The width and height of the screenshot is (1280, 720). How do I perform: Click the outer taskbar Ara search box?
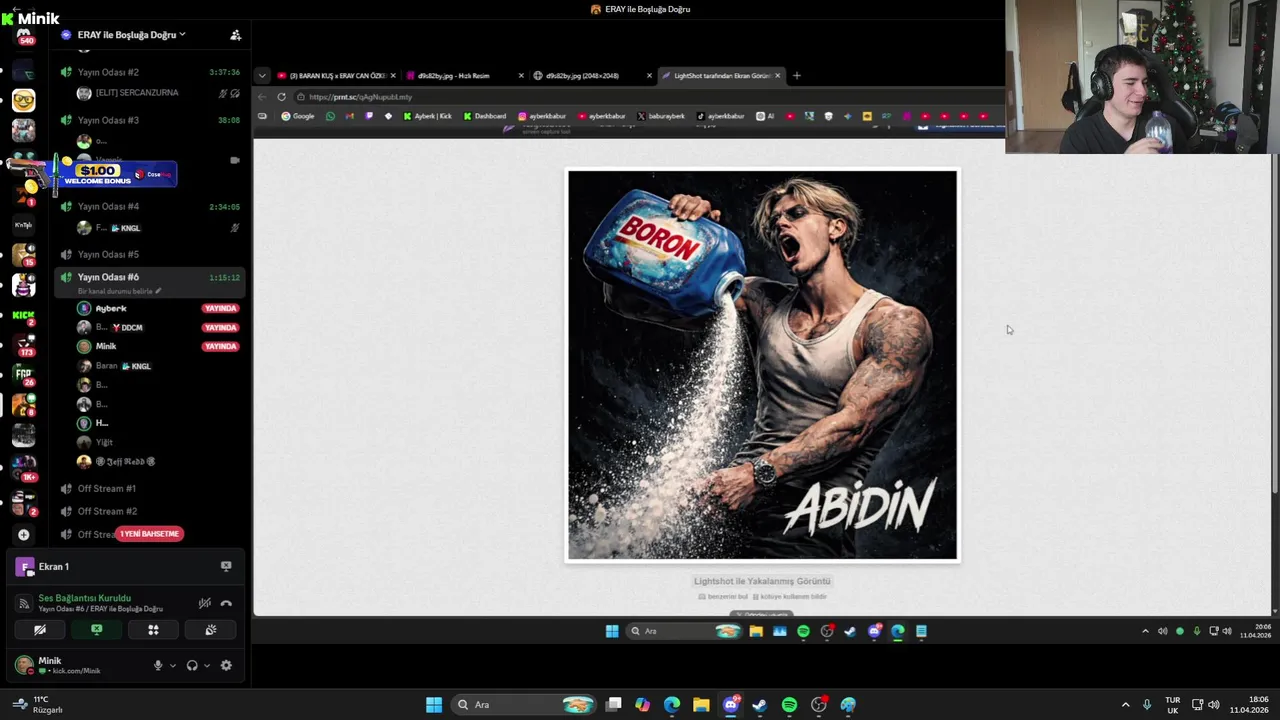click(524, 705)
